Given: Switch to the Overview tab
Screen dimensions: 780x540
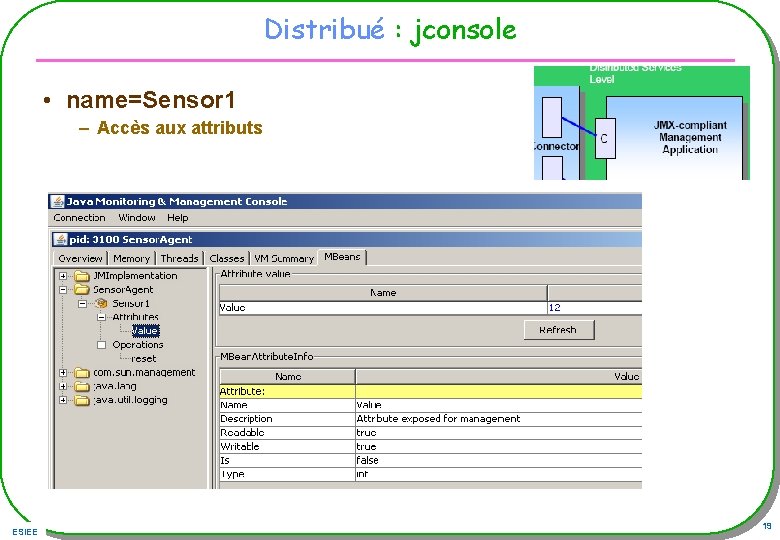Looking at the screenshot, I should click(80, 259).
